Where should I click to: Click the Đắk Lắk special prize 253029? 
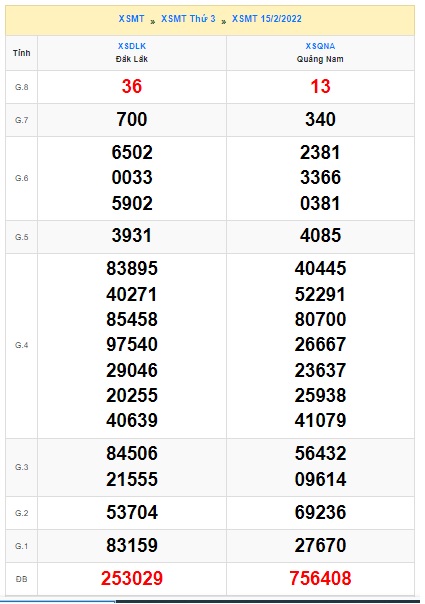tap(132, 579)
